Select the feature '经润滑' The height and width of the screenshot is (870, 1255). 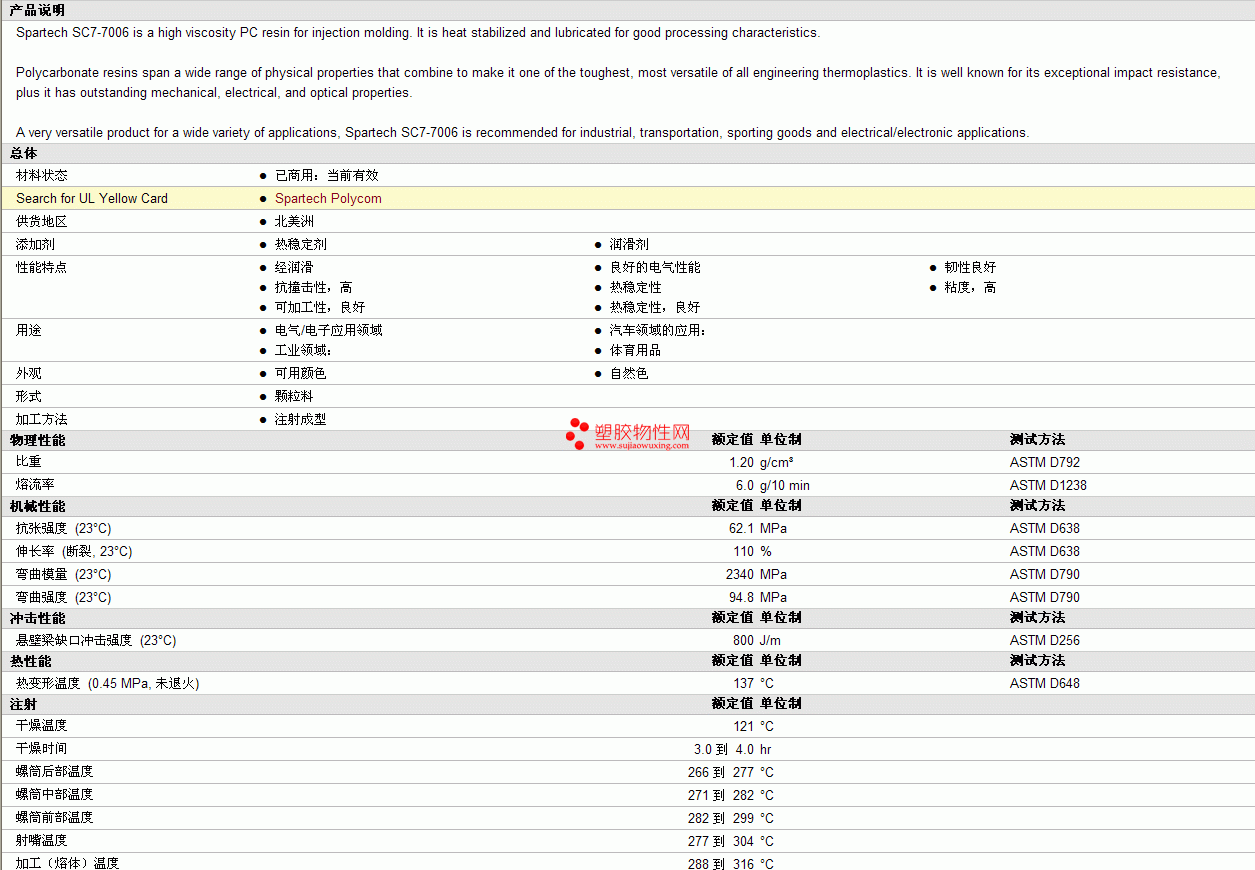pyautogui.click(x=294, y=267)
